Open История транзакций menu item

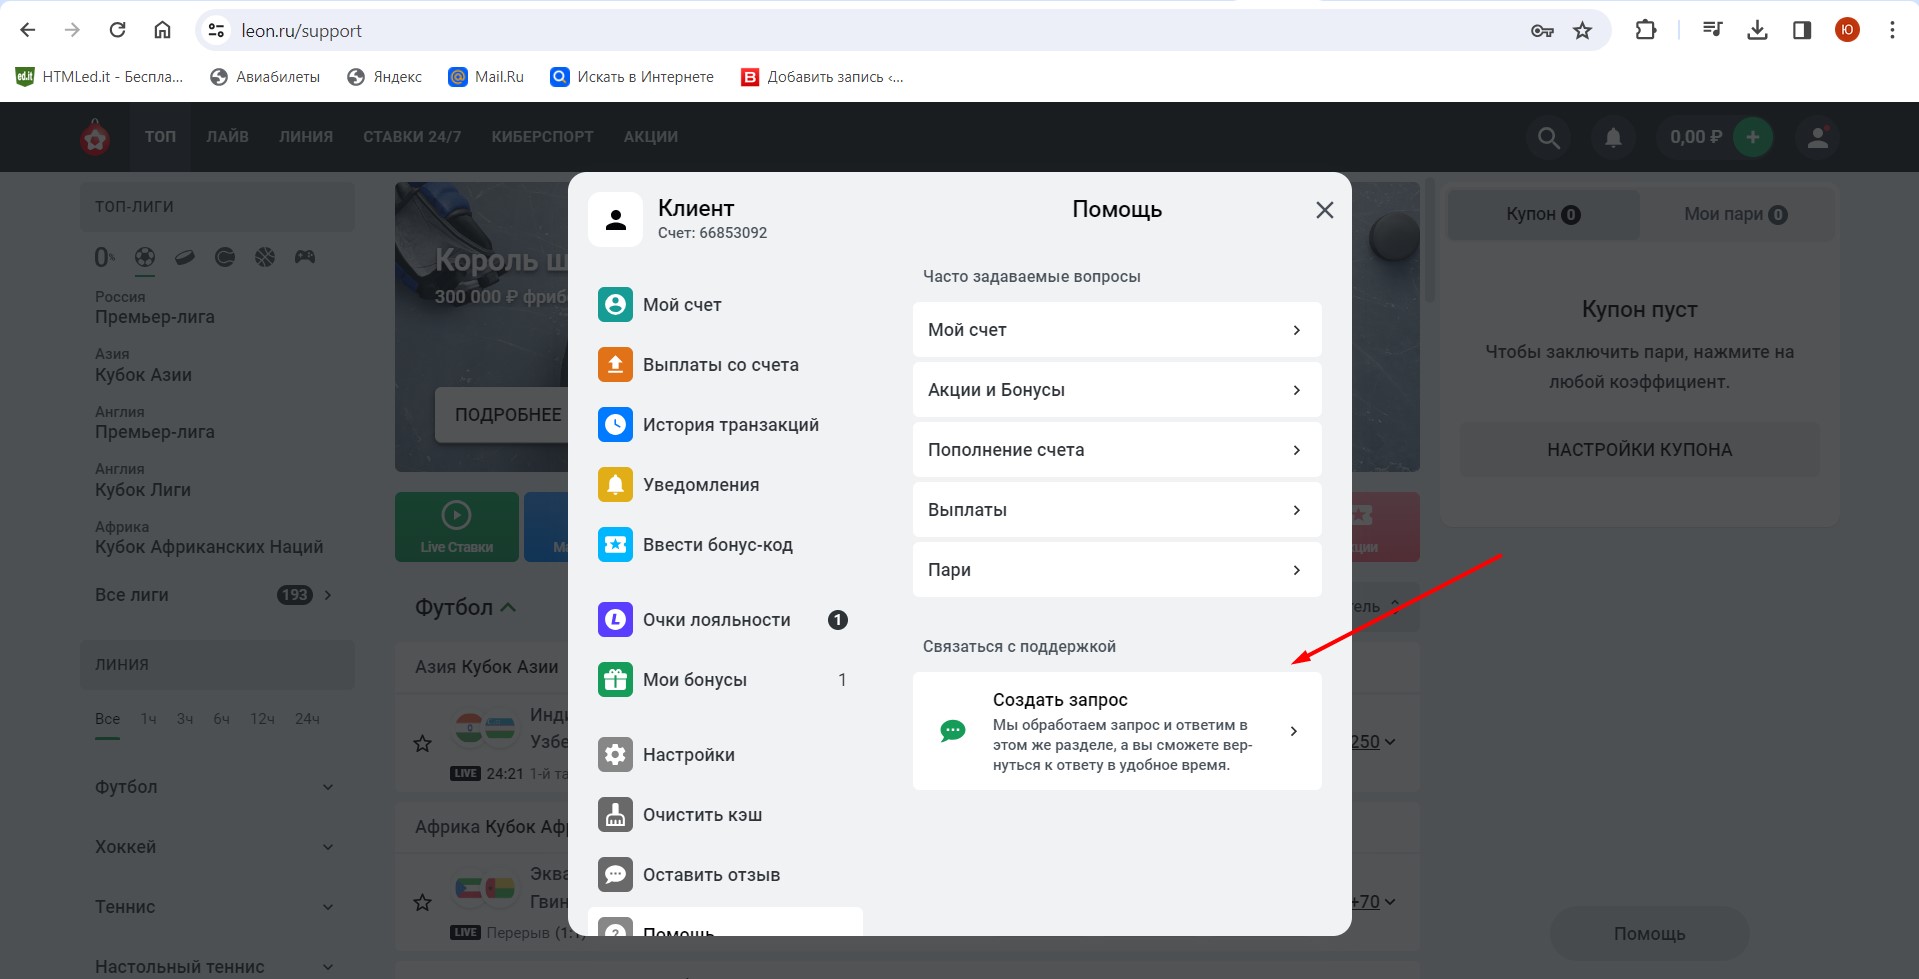point(730,425)
